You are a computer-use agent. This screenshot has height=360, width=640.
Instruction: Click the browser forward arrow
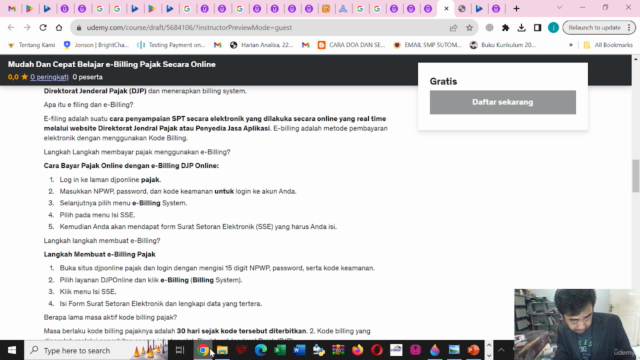point(27,28)
